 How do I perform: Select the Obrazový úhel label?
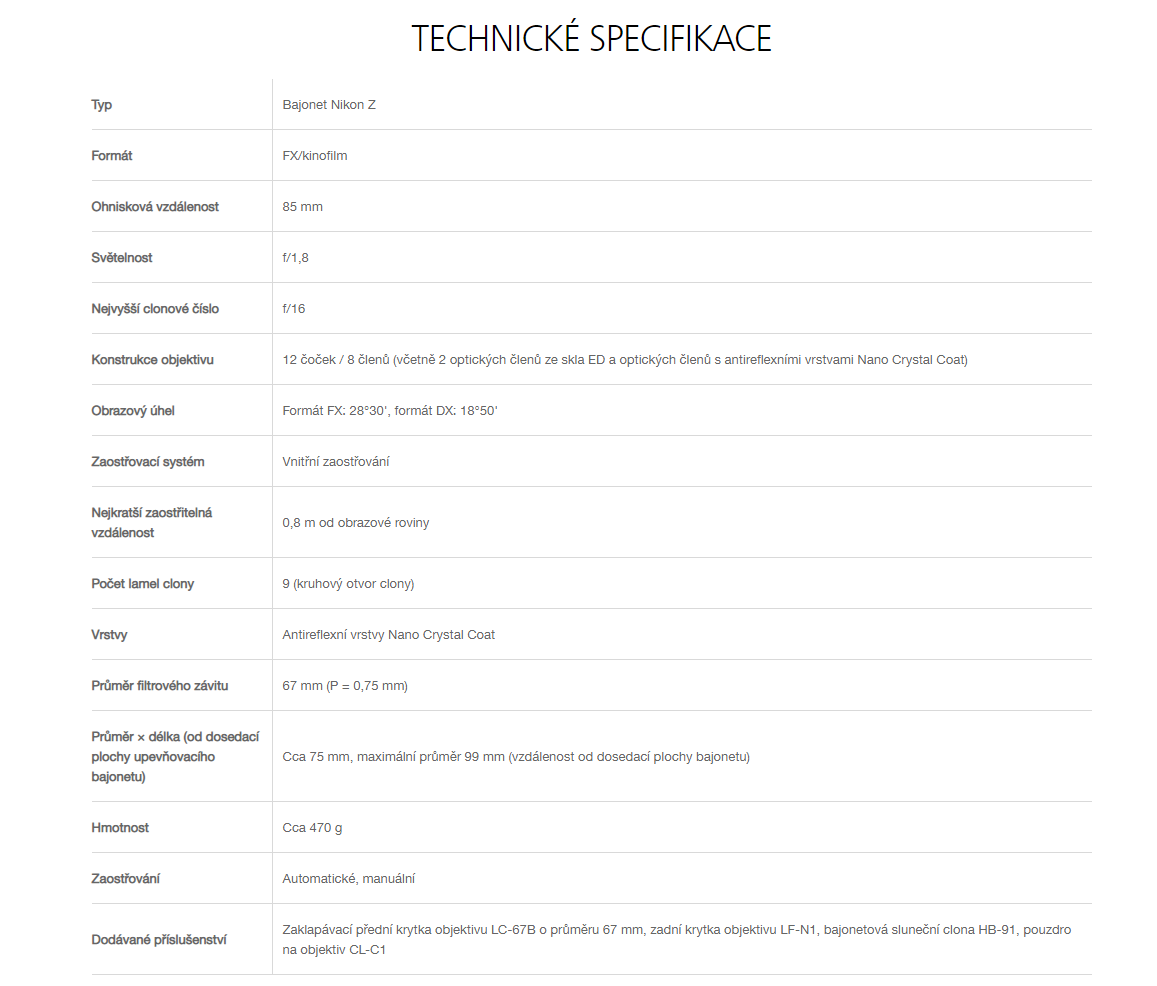(133, 410)
